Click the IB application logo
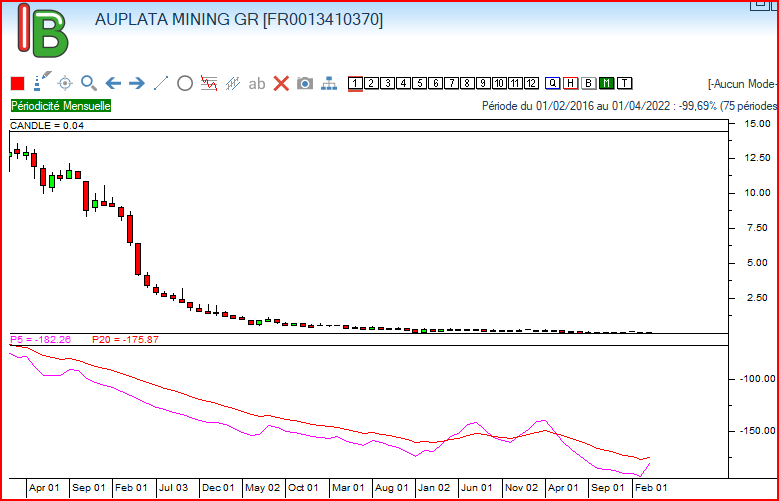 43,30
